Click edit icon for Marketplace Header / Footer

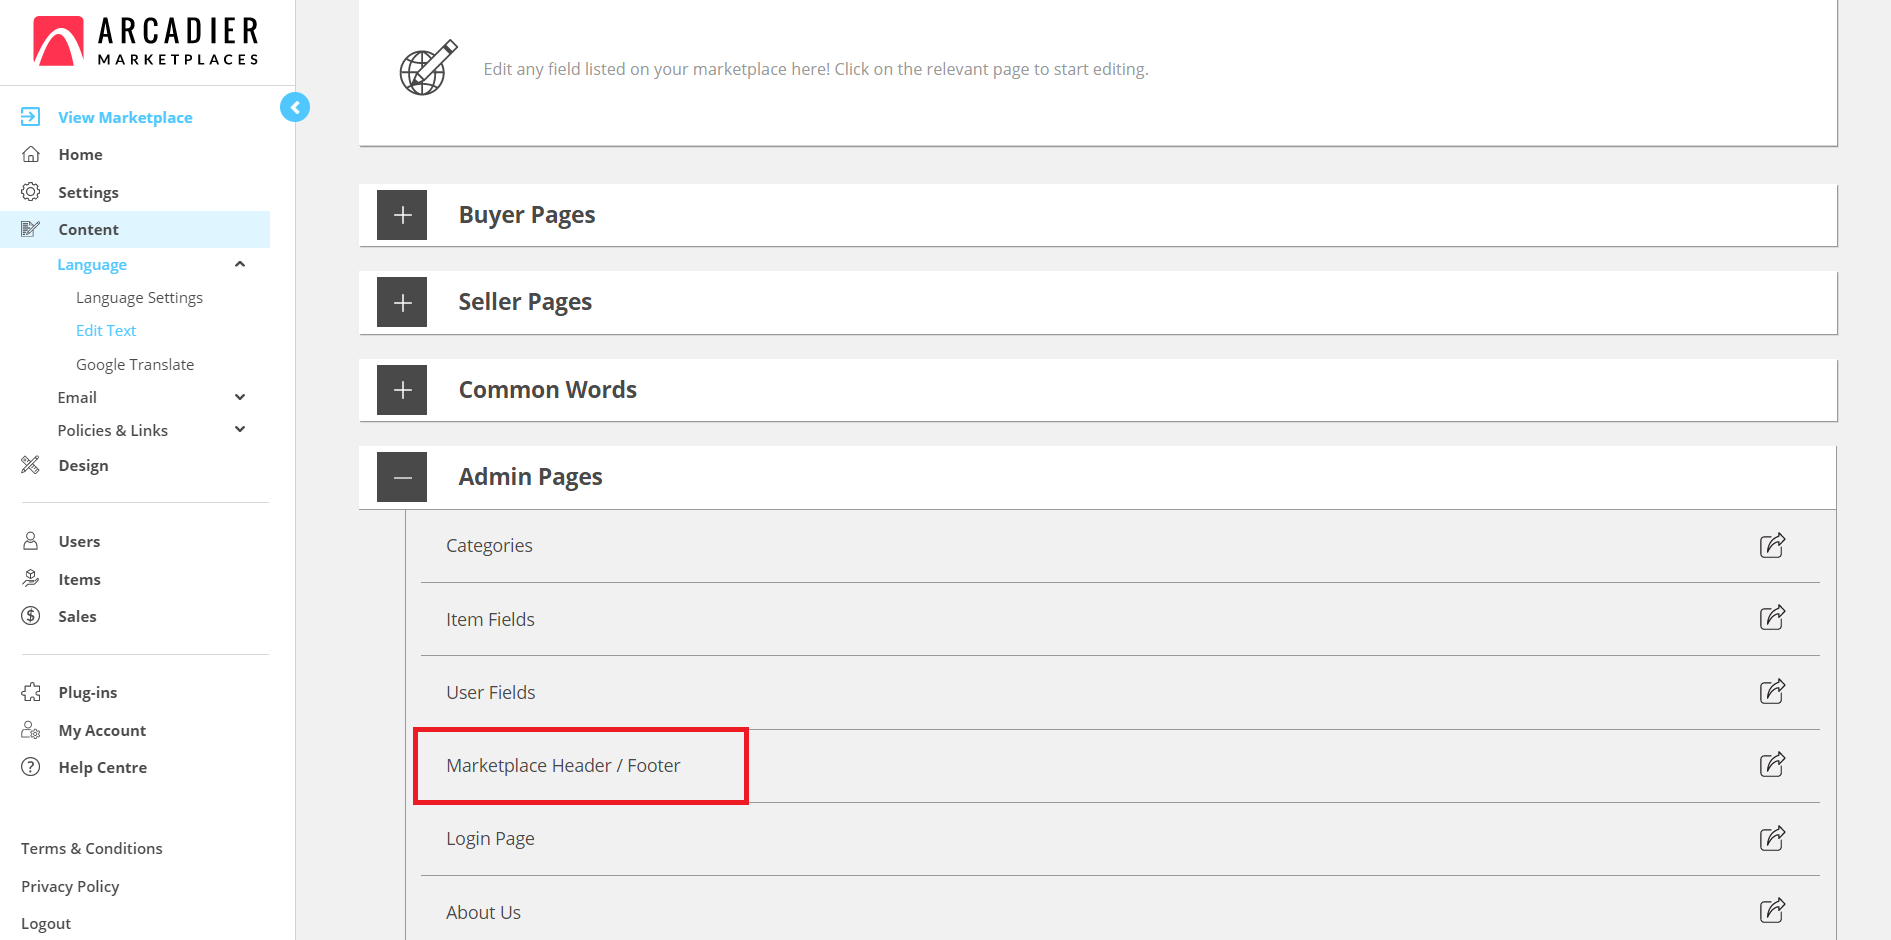1772,765
